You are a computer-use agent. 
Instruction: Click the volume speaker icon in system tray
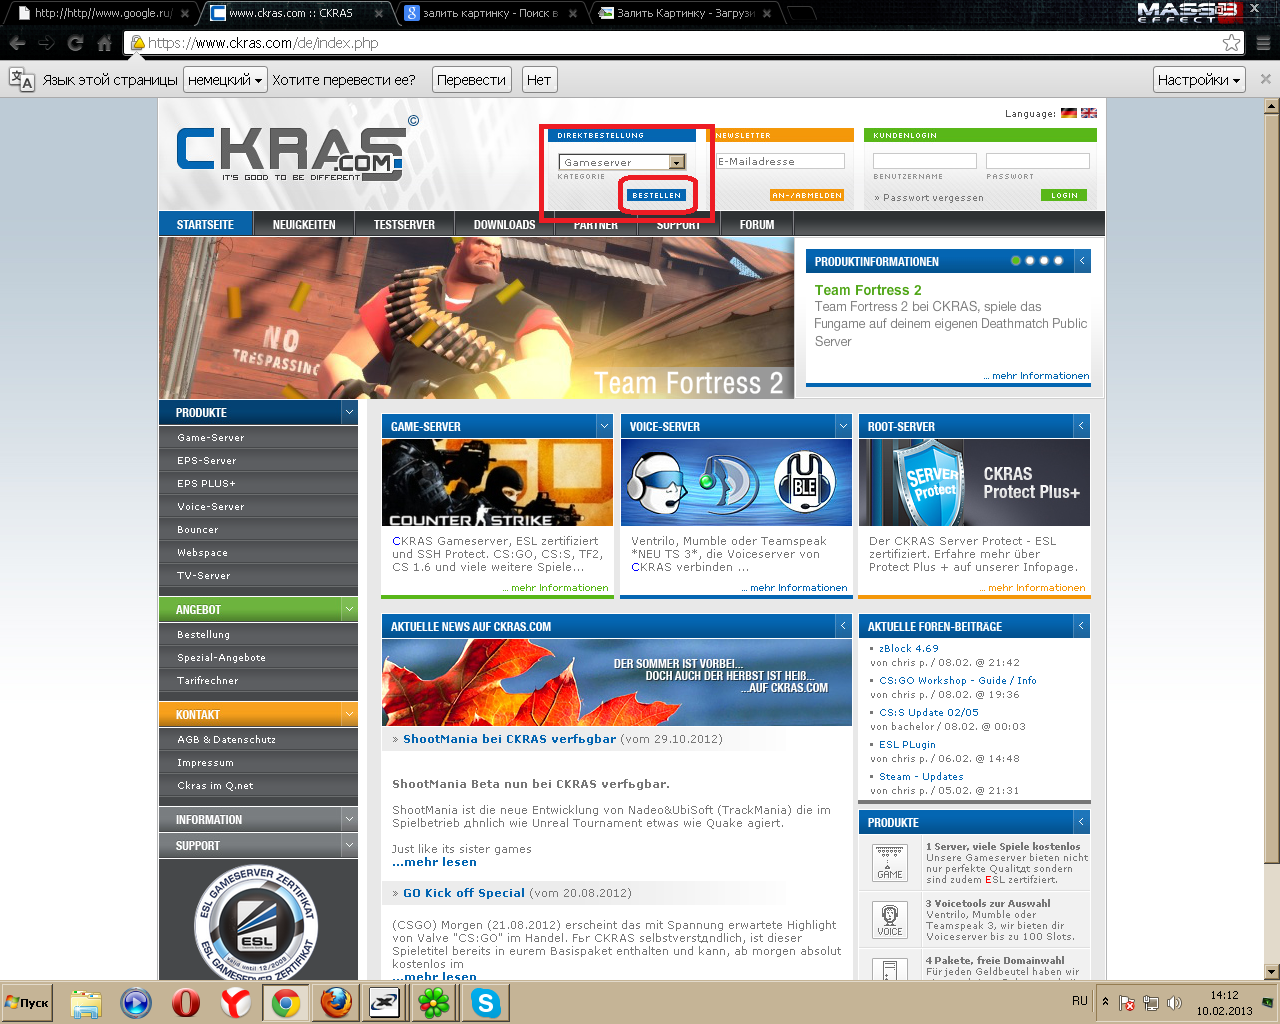(1174, 1002)
